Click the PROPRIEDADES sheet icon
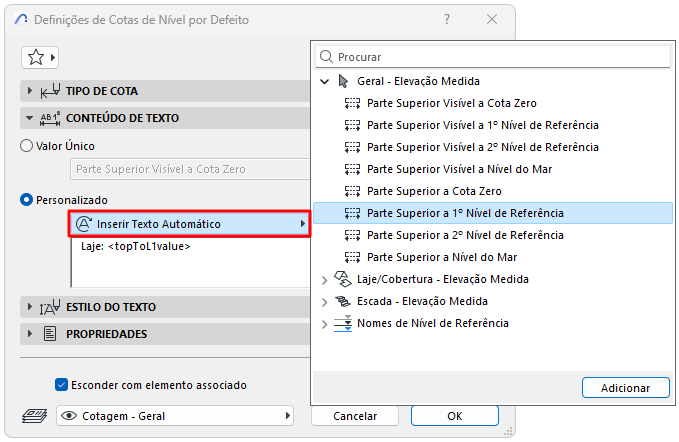 [x=50, y=334]
